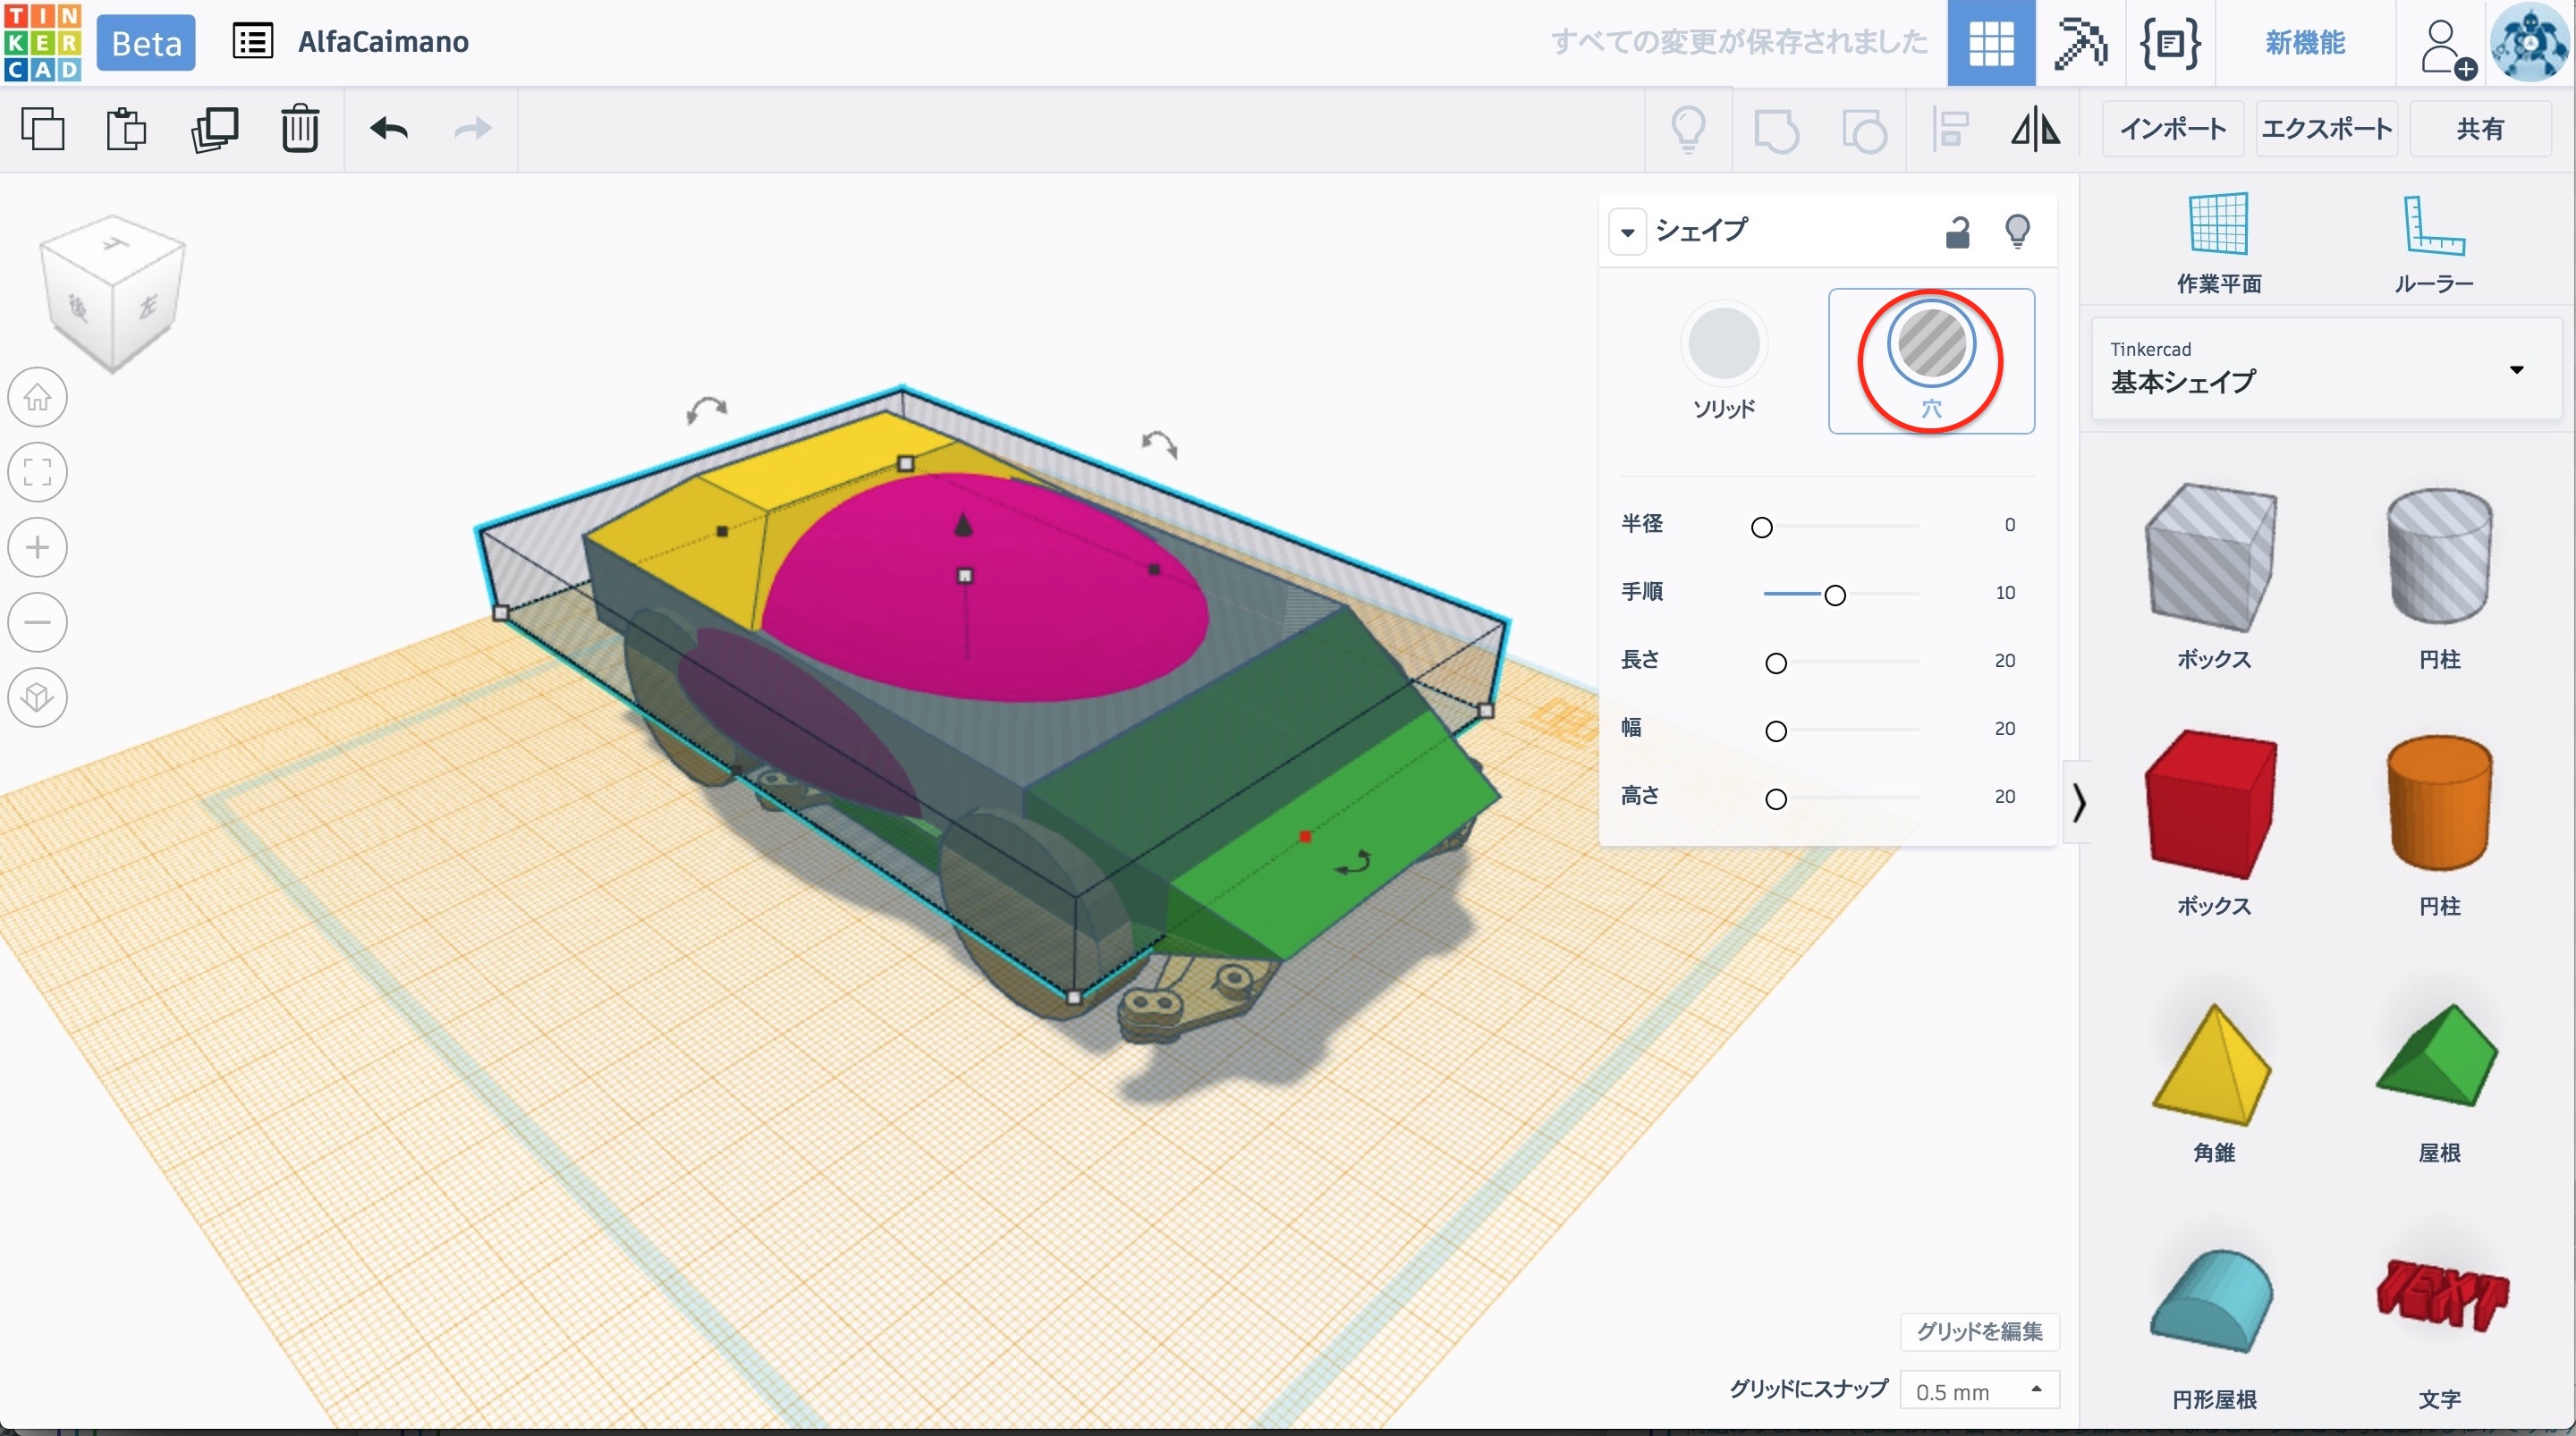Click the undo arrow
Image resolution: width=2576 pixels, height=1436 pixels.
(x=389, y=129)
